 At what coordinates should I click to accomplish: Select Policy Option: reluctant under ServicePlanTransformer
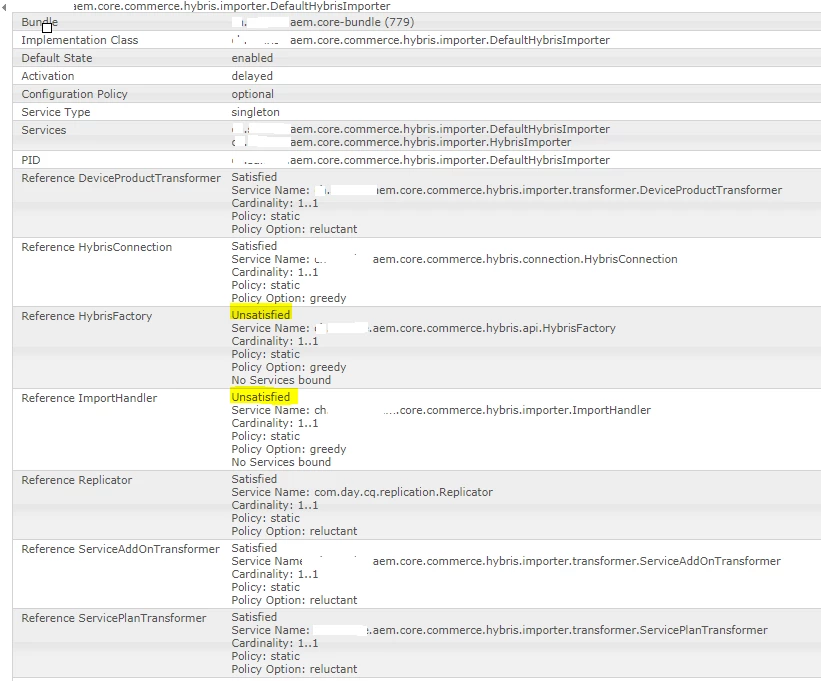coord(294,669)
